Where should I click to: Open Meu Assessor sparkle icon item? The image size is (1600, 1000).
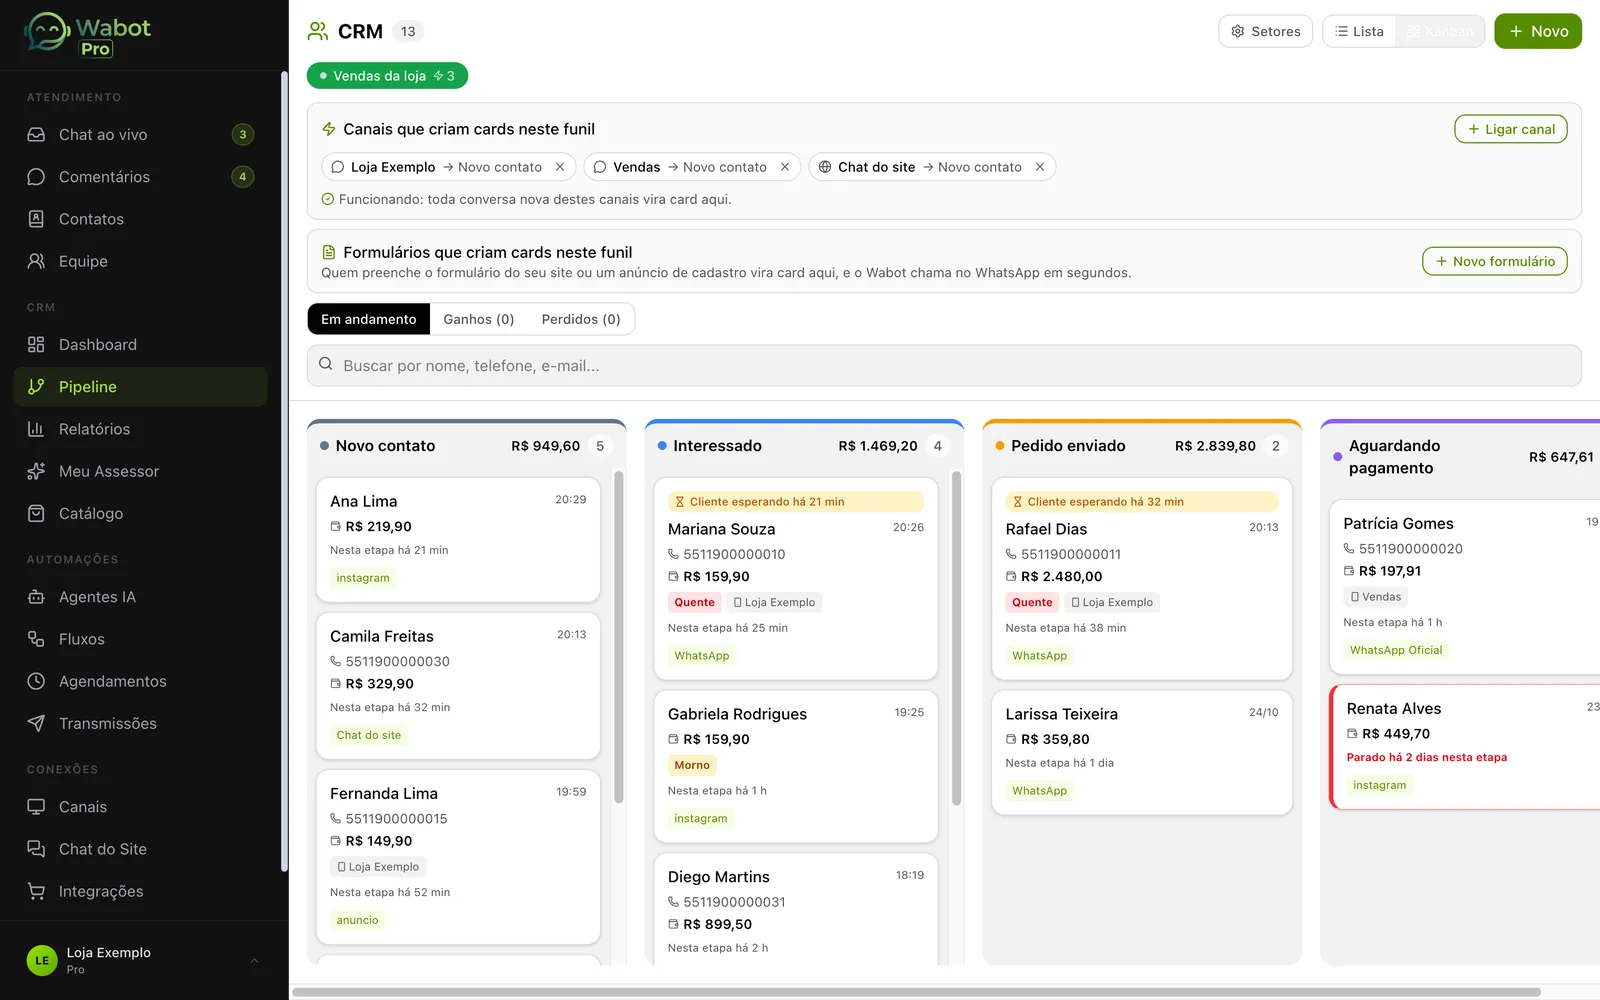140,471
